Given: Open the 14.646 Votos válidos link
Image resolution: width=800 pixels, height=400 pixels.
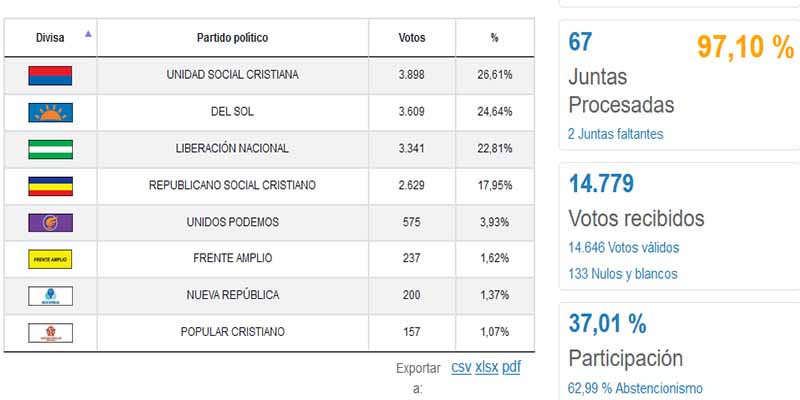Looking at the screenshot, I should click(x=622, y=249).
